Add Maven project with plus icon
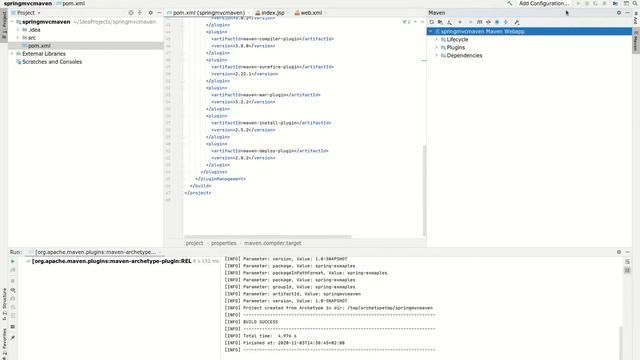 (x=460, y=22)
